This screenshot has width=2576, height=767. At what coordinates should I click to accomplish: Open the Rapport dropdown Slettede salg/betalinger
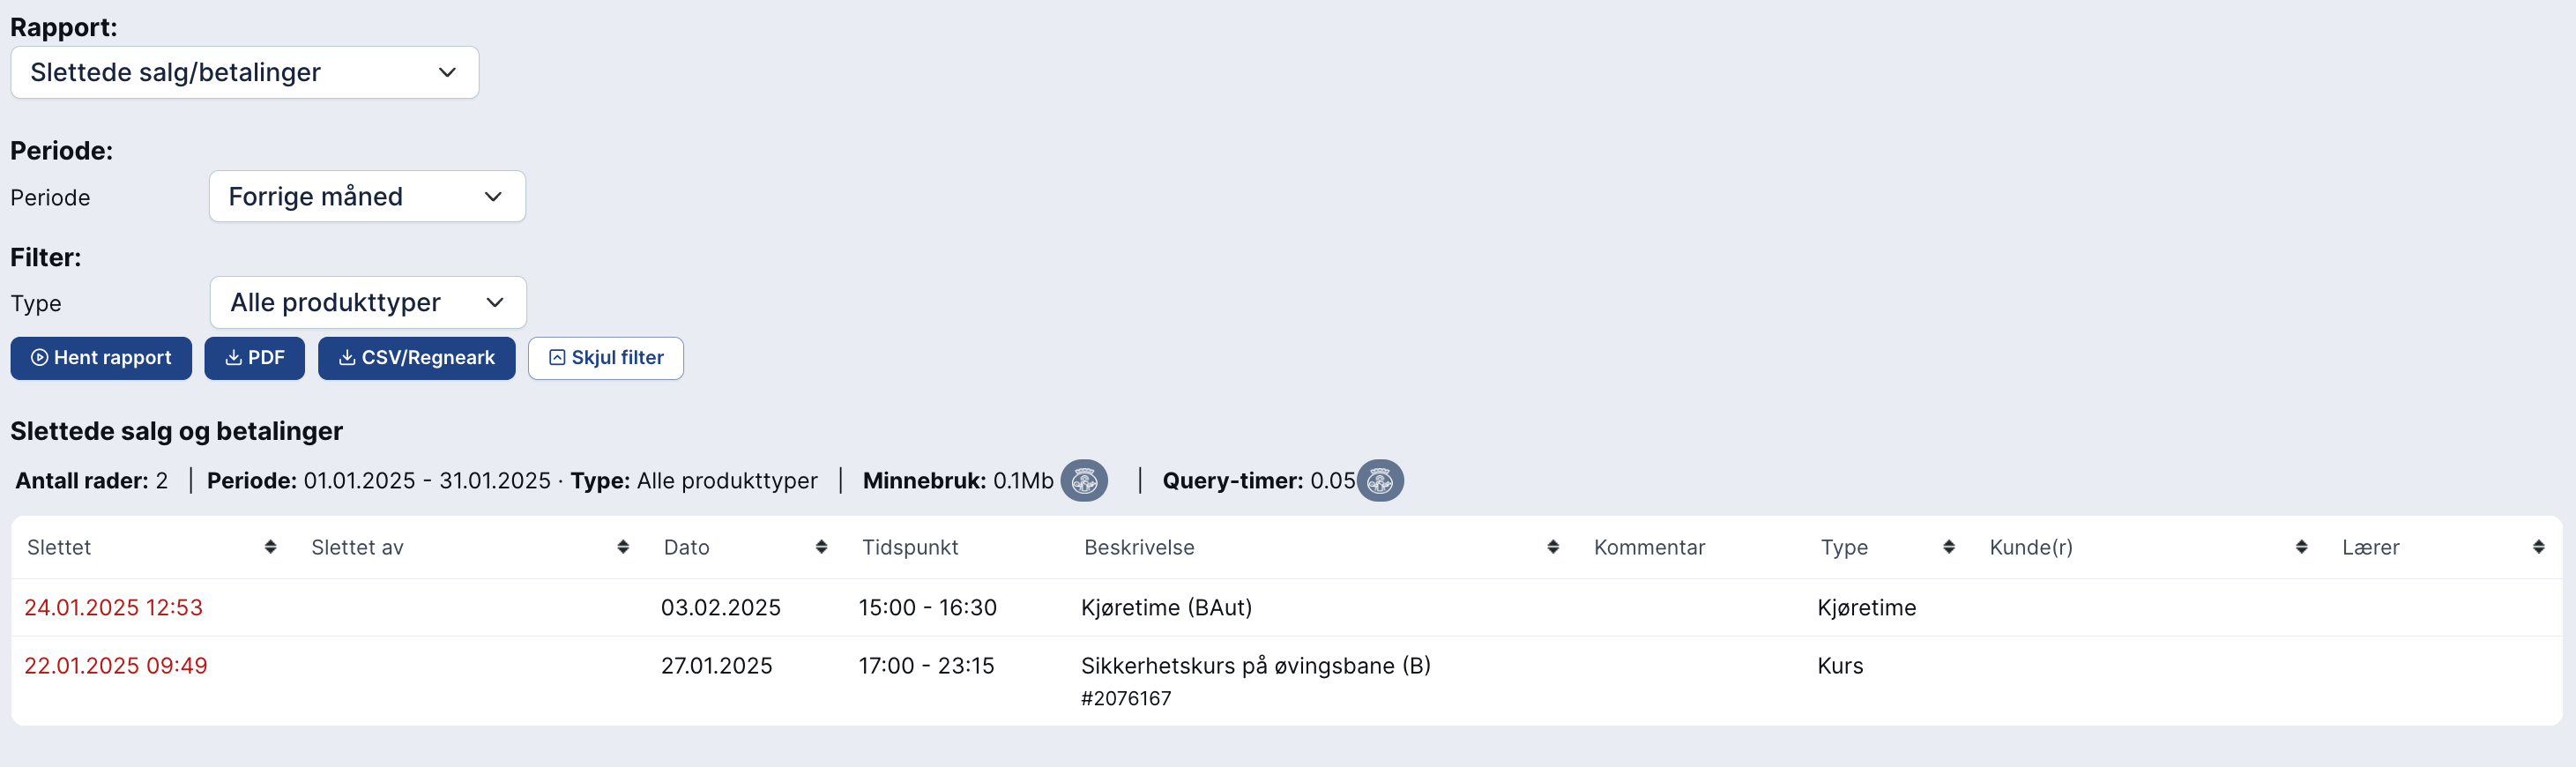(x=245, y=72)
